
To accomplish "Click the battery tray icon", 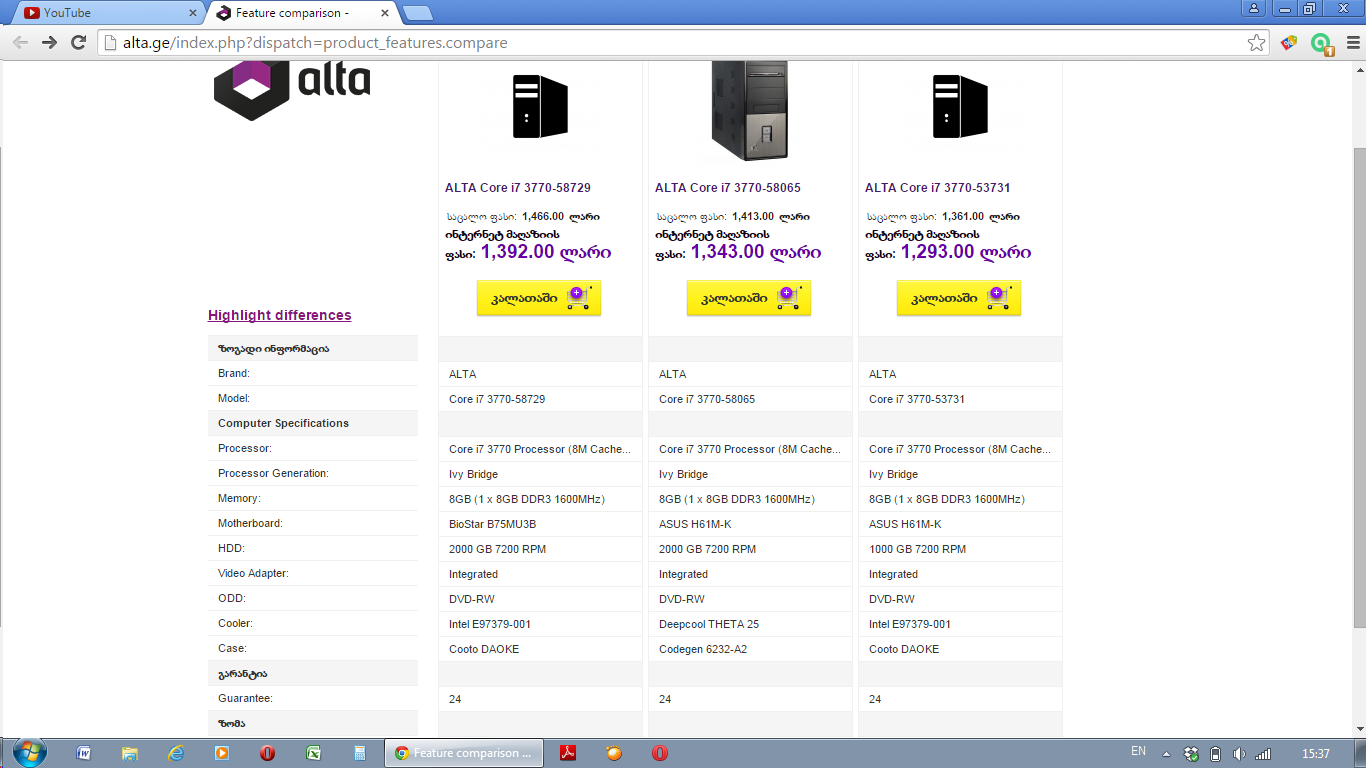I will tap(1215, 753).
